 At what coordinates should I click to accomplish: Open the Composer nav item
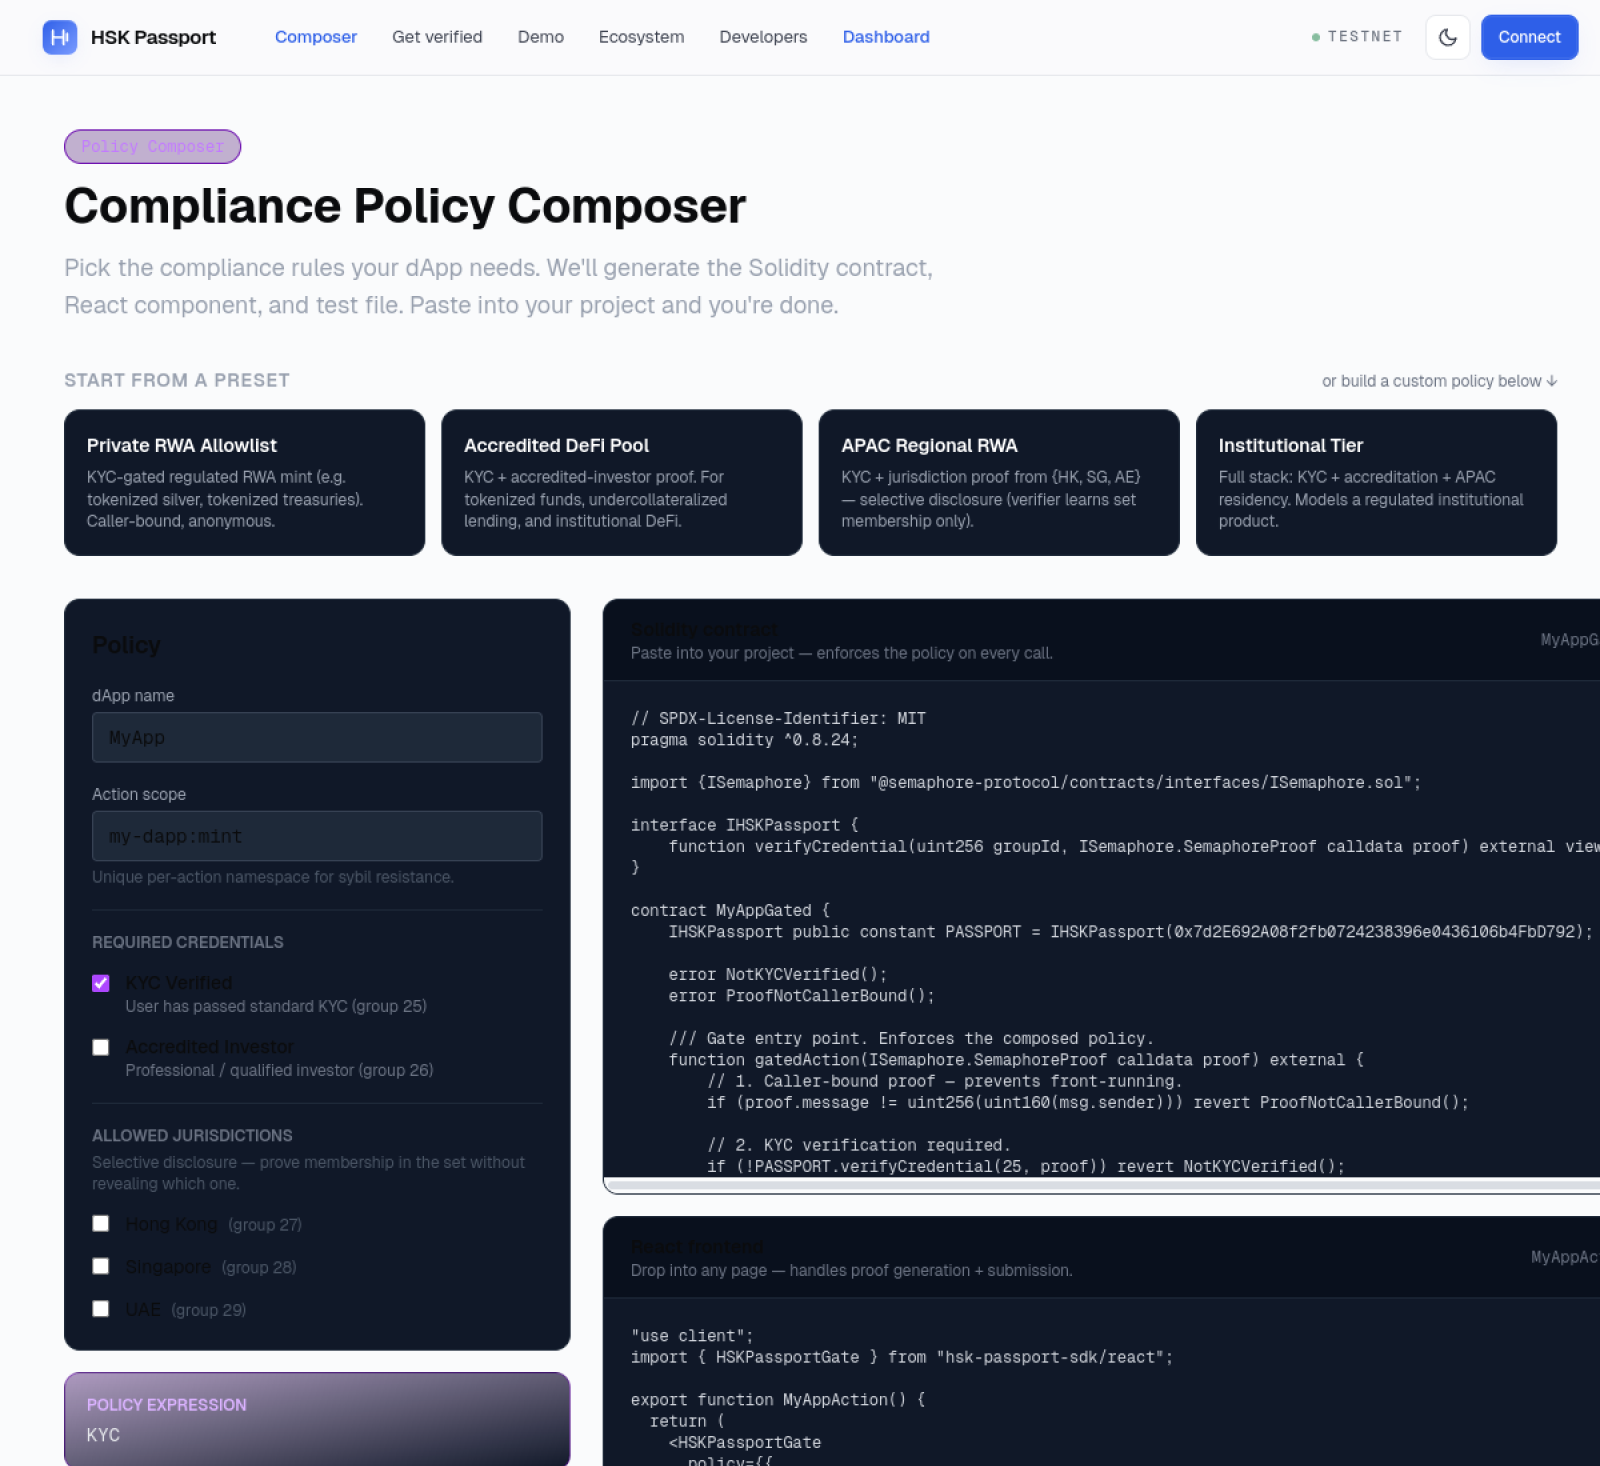pos(316,37)
